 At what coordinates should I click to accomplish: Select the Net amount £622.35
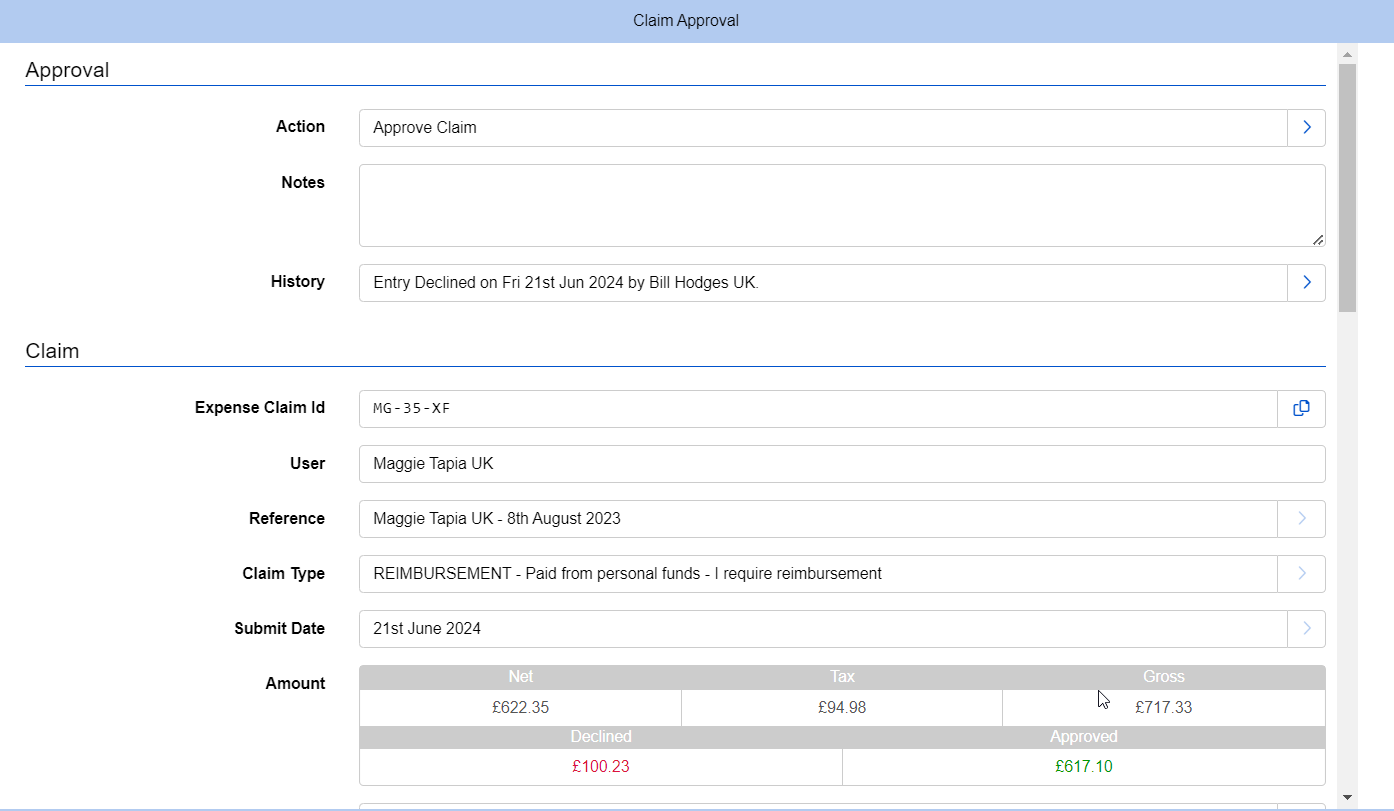[520, 707]
